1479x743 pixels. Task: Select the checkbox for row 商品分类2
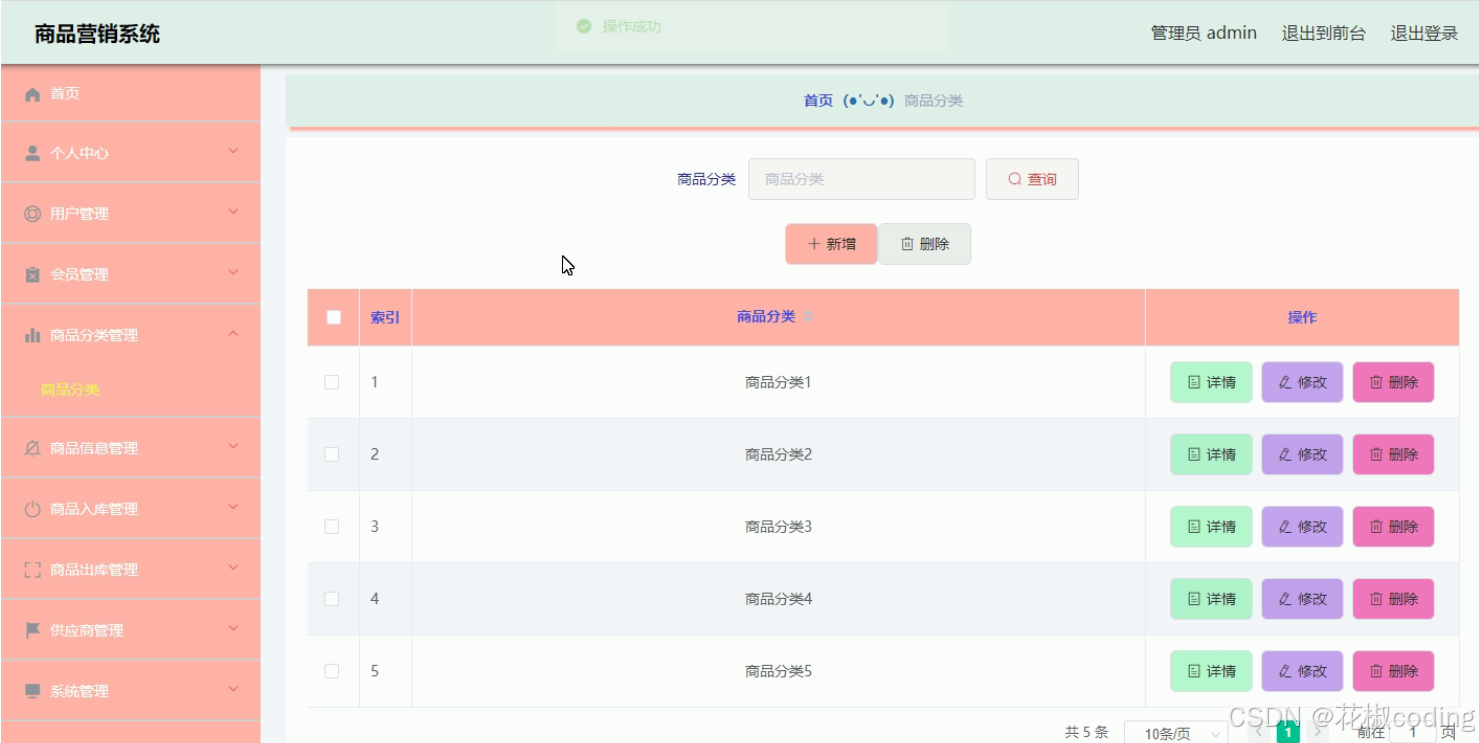[x=332, y=454]
